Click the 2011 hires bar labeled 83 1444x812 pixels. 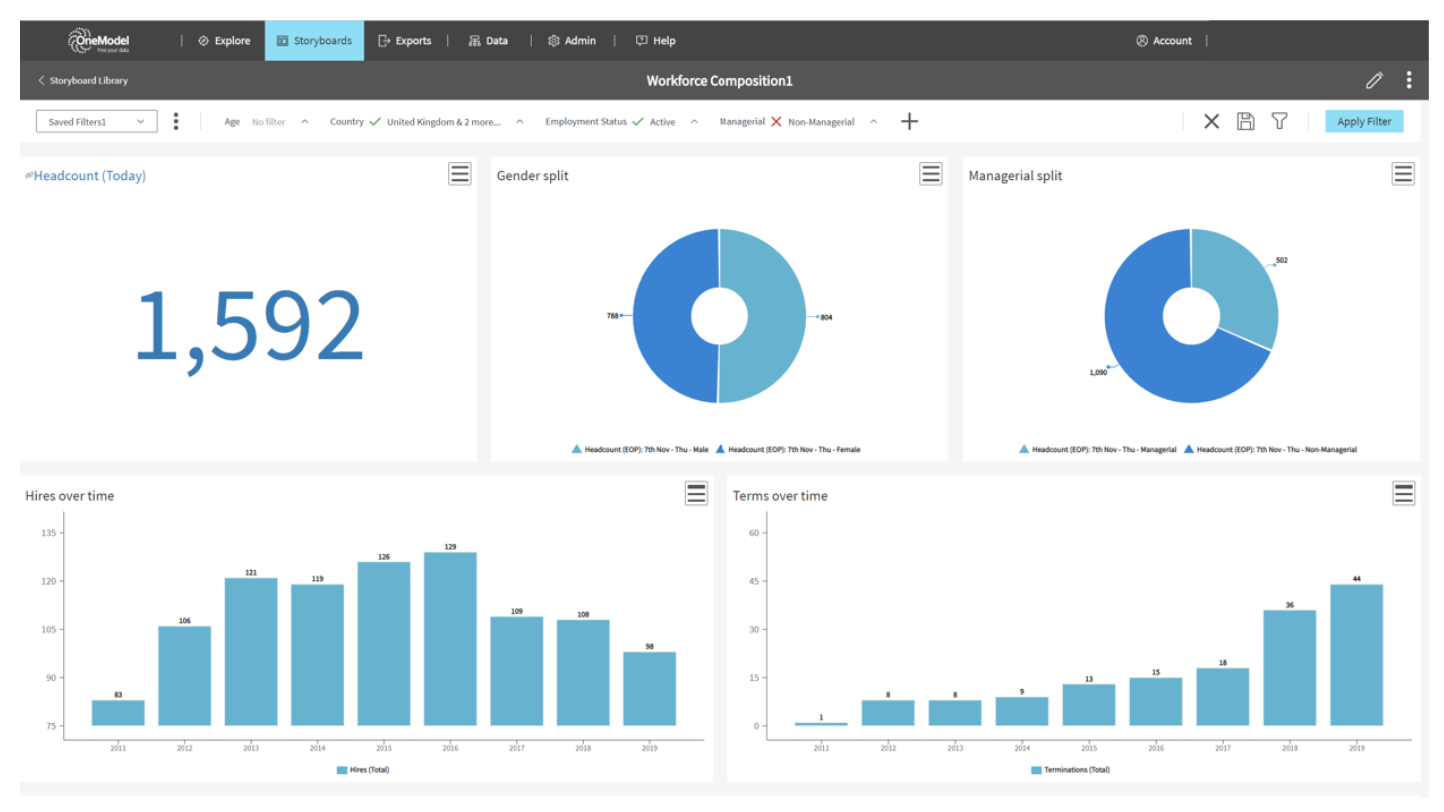118,713
